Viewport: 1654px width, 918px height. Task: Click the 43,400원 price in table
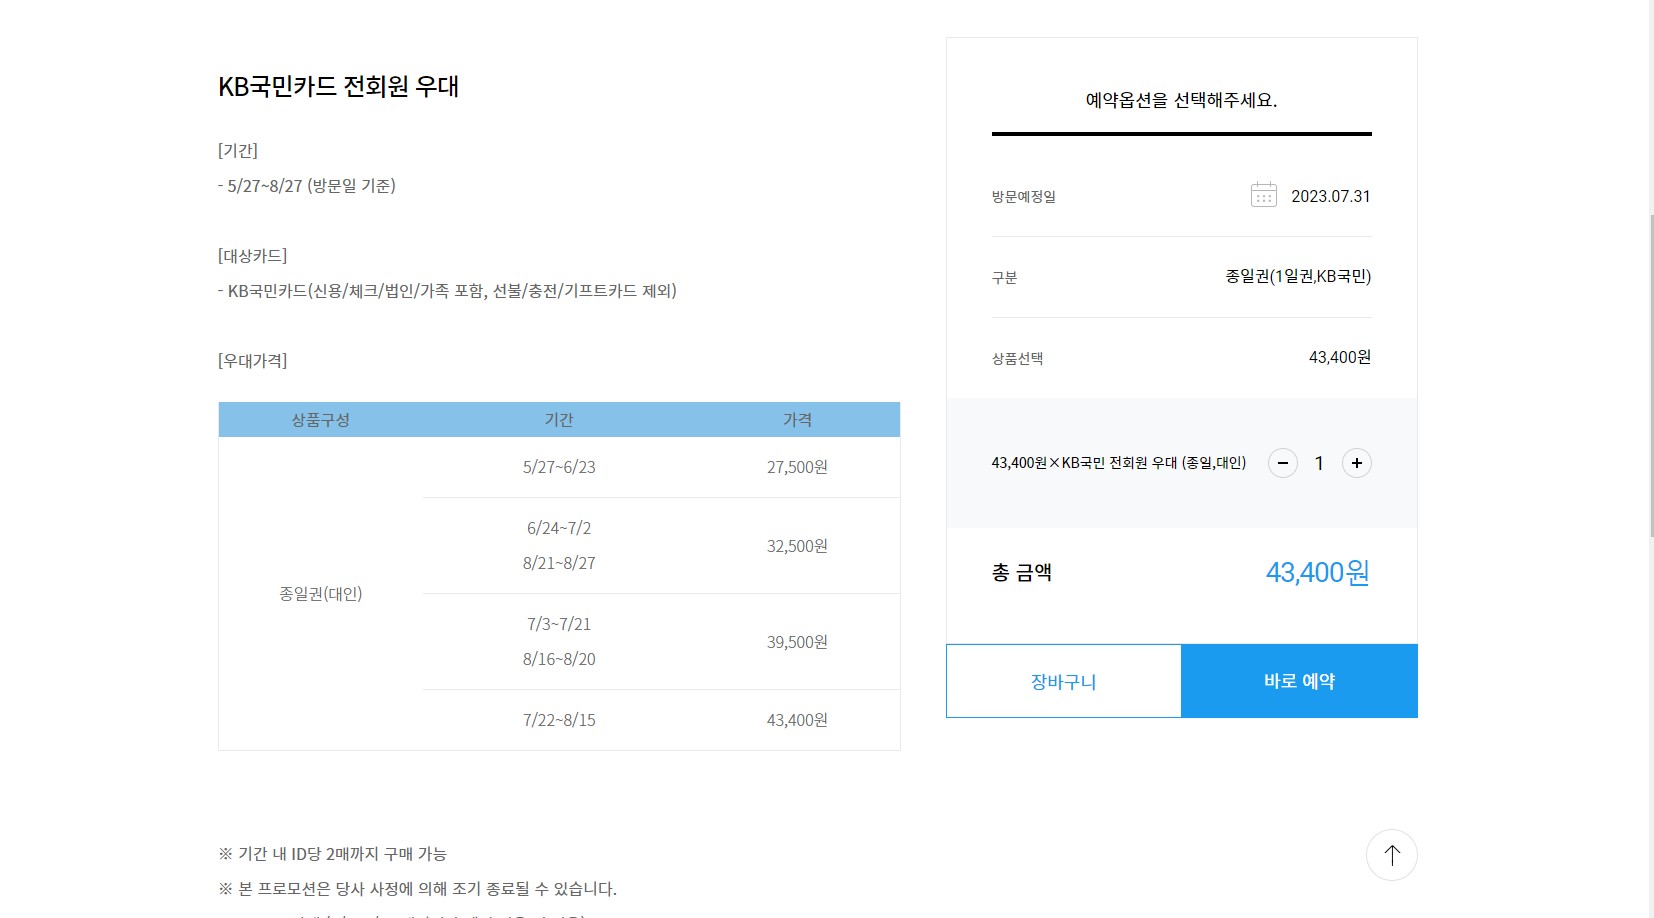(797, 720)
